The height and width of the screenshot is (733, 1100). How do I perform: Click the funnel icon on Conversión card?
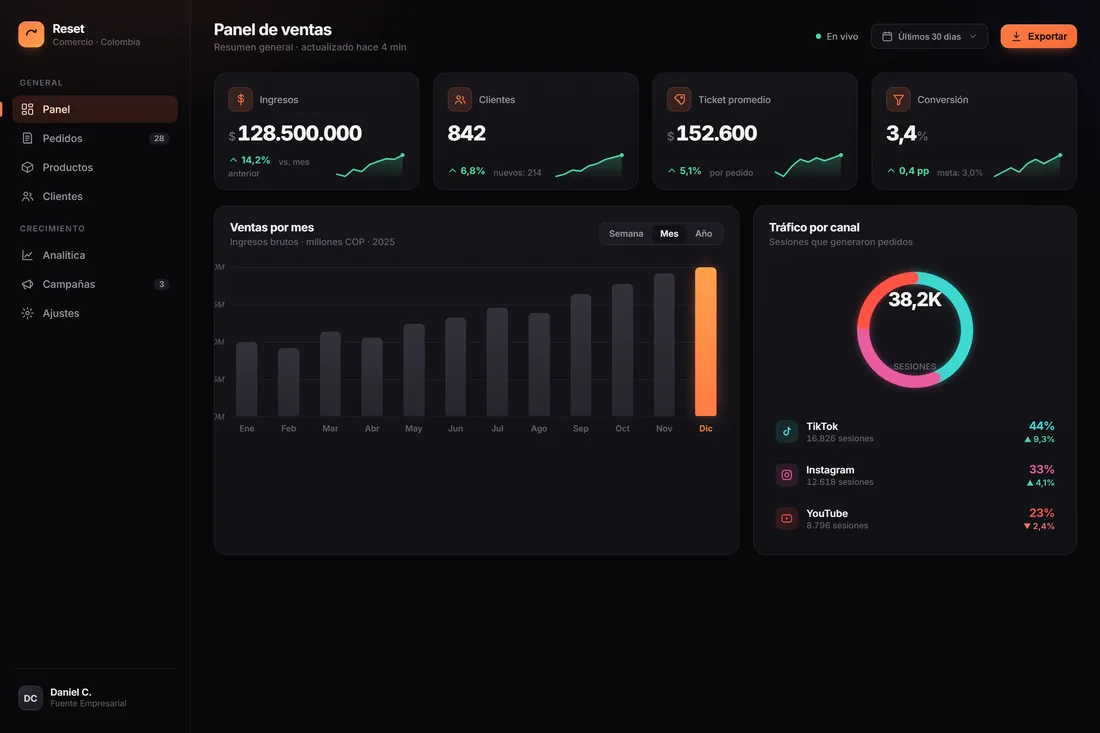pos(898,100)
